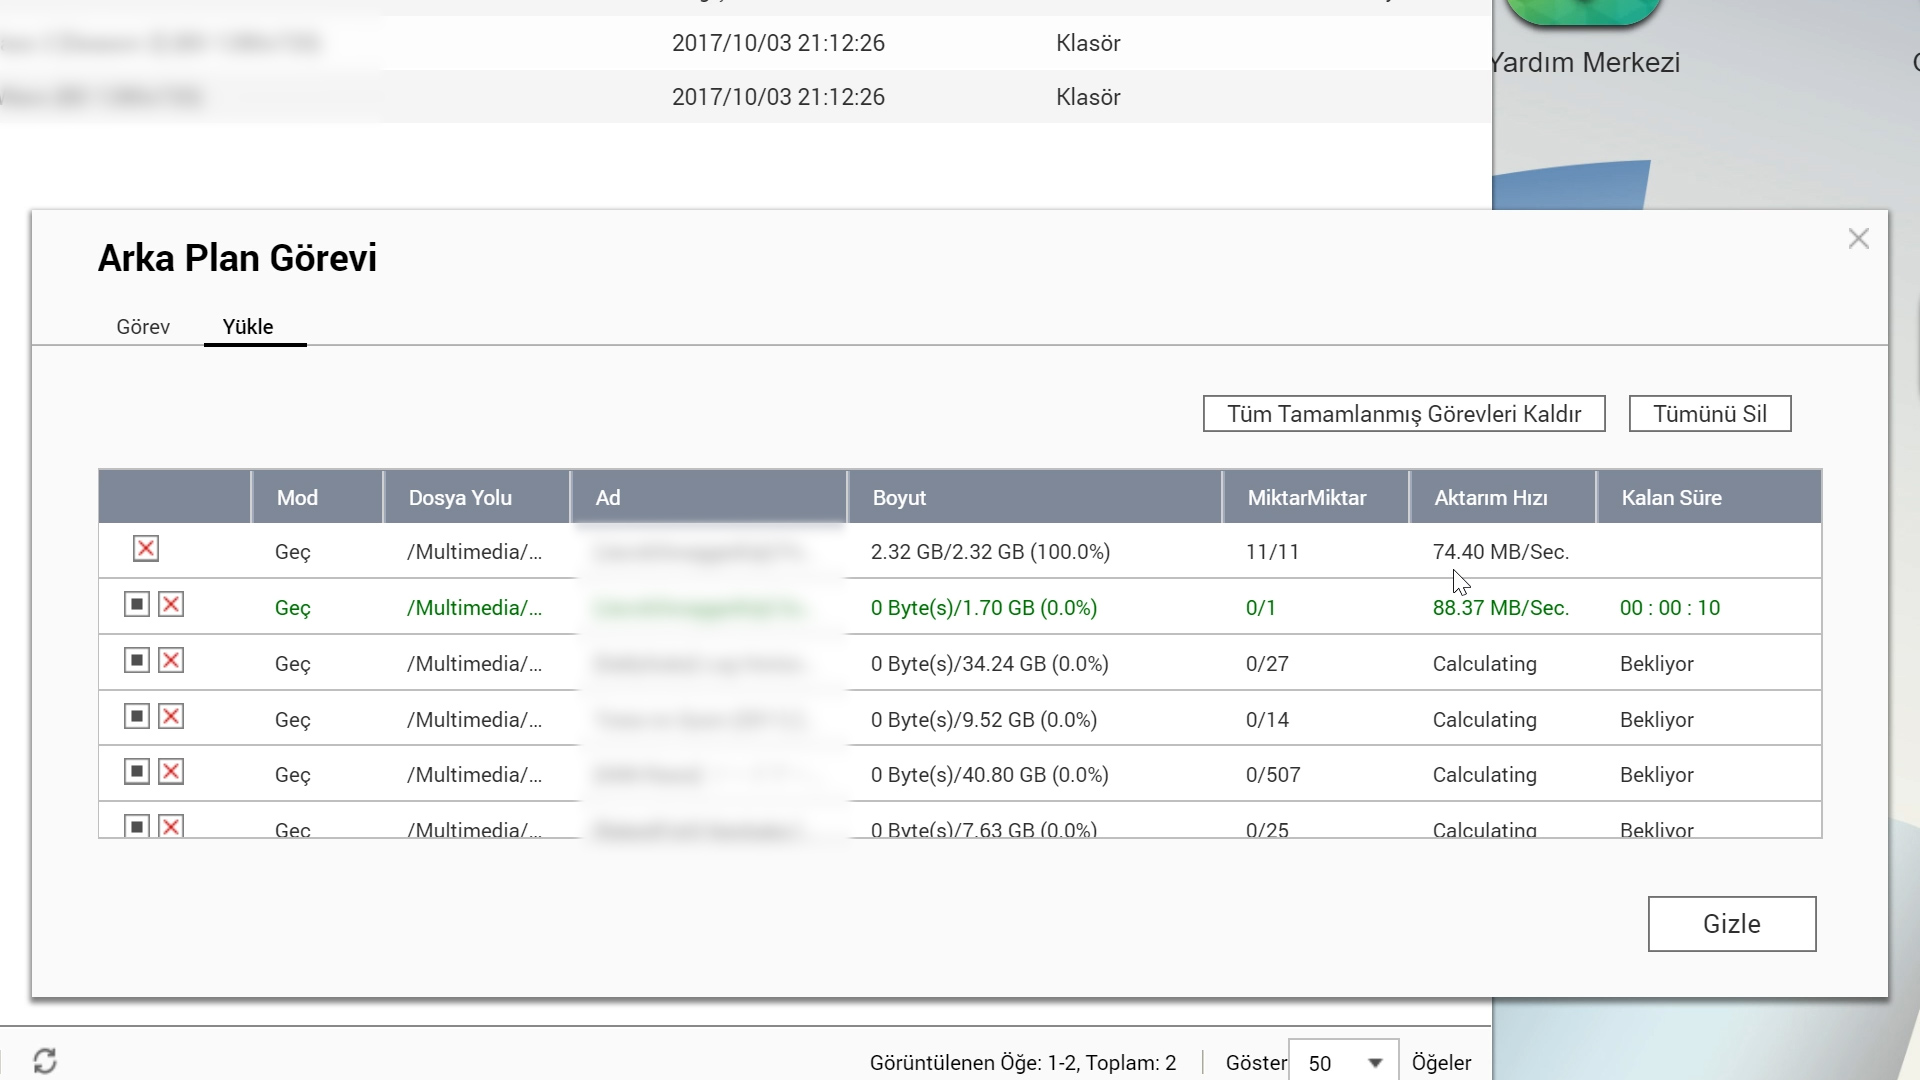Screen dimensions: 1920x1080
Task: Stop the 40.80 GB queued task
Action: click(137, 772)
